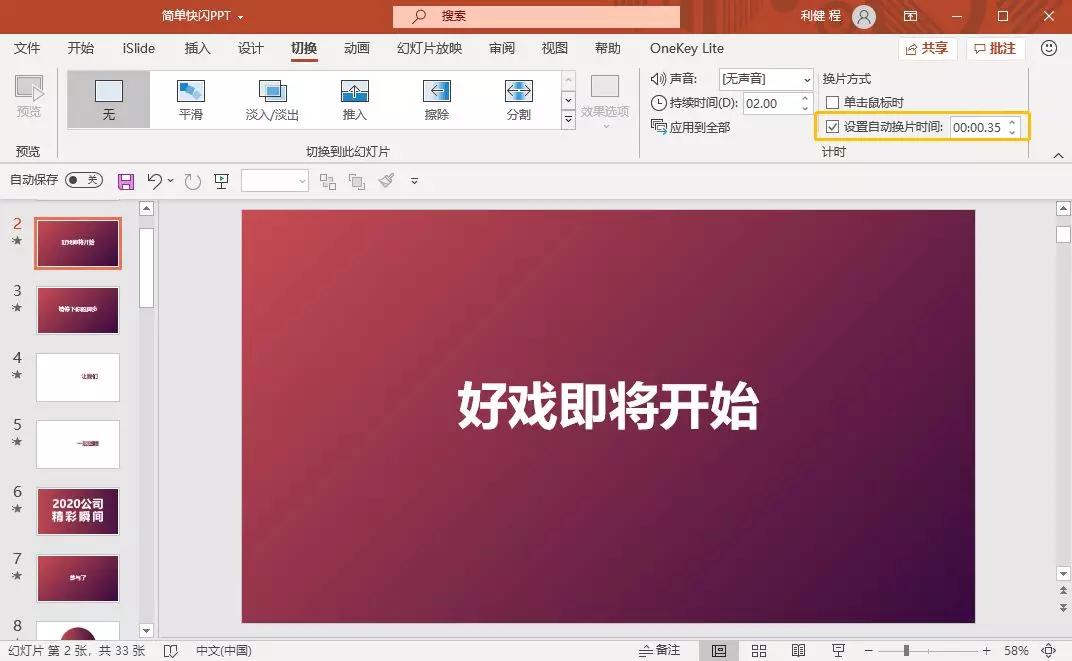The width and height of the screenshot is (1072, 661).
Task: Uncheck 设置自动换片时间 option
Action: [x=834, y=127]
